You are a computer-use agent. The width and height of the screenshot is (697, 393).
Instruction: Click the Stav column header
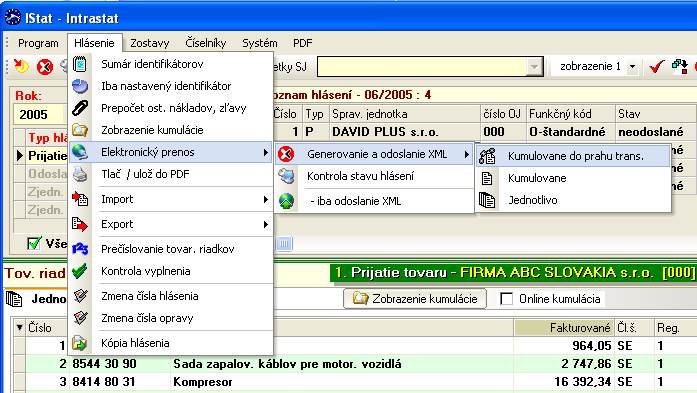tap(656, 114)
